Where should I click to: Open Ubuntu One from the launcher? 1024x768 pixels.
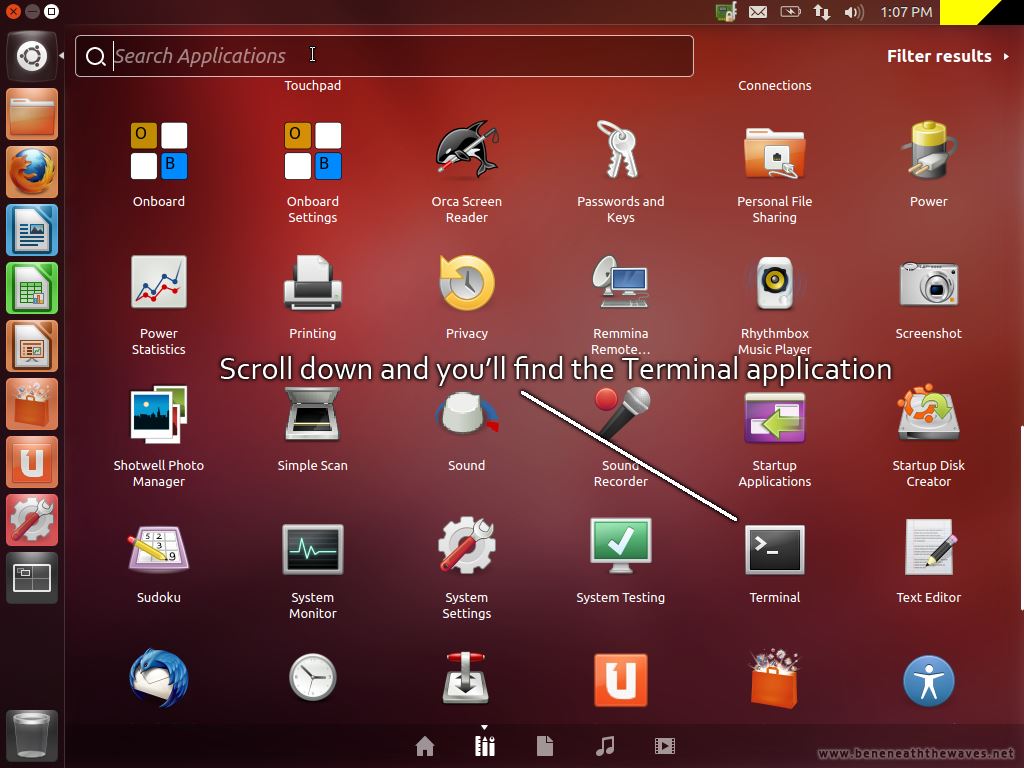(x=32, y=463)
